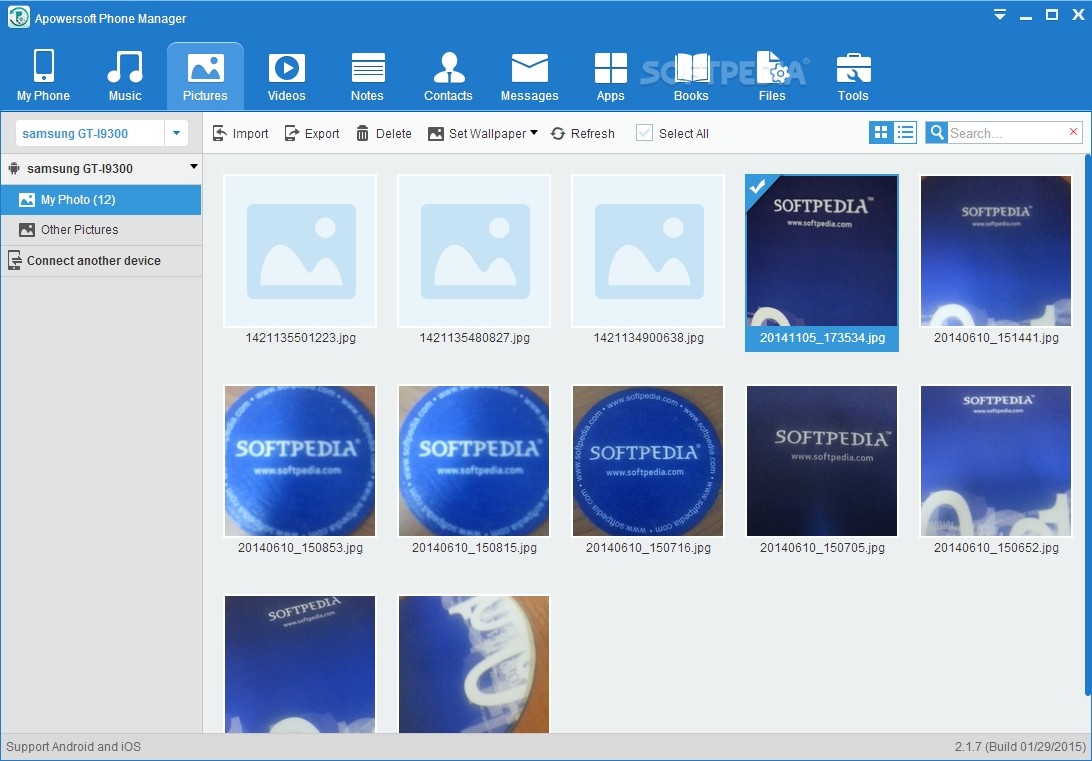Click the vertical scrollbar of photo grid
The width and height of the screenshot is (1092, 761).
click(x=1088, y=425)
